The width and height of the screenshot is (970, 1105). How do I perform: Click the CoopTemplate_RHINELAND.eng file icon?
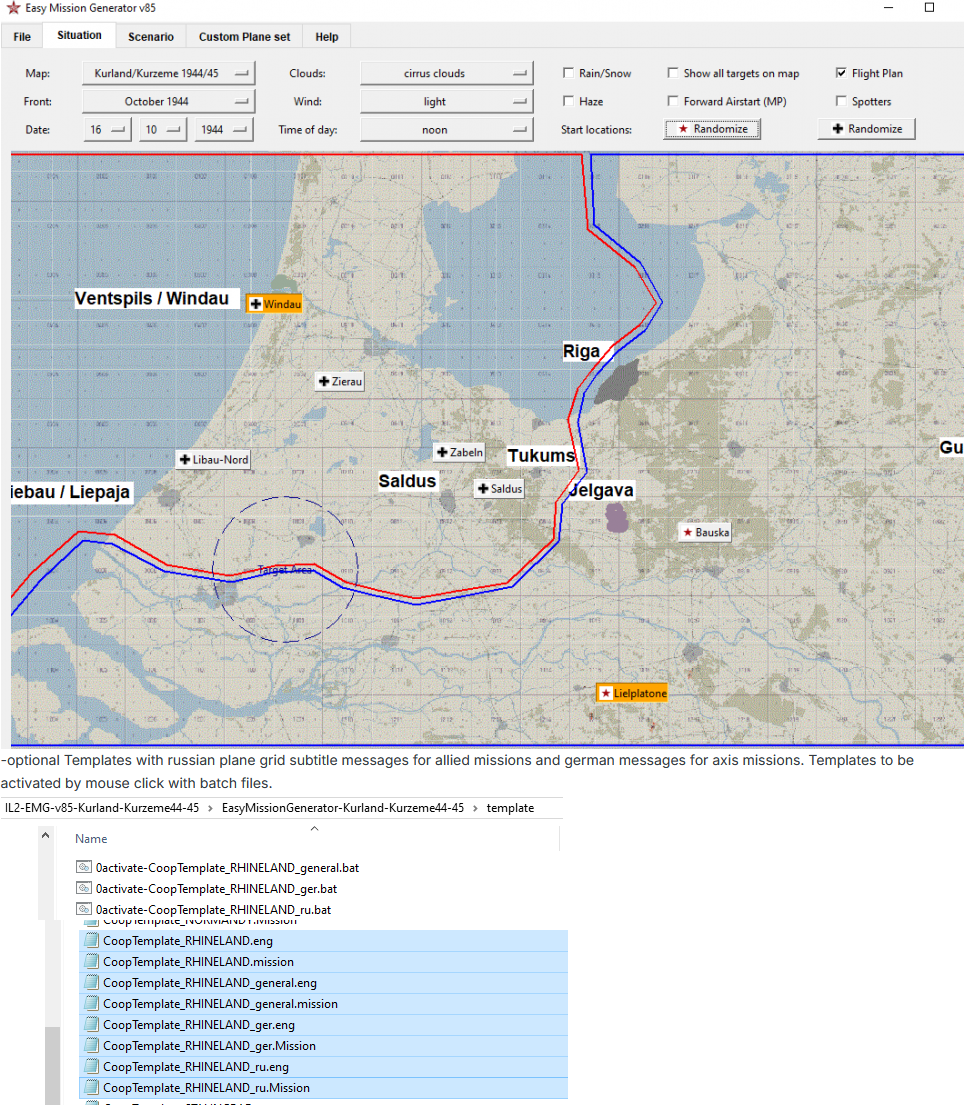coord(91,940)
